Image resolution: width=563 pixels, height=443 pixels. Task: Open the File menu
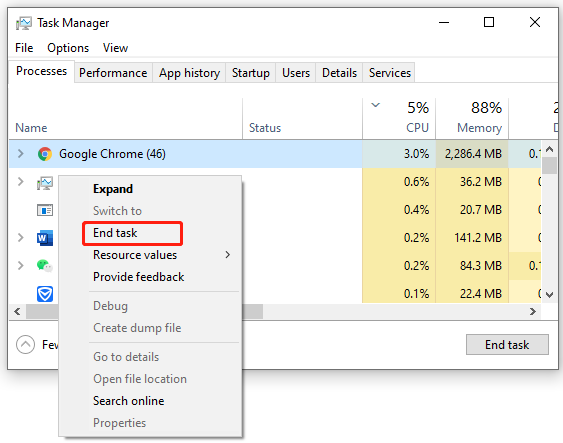(x=24, y=48)
